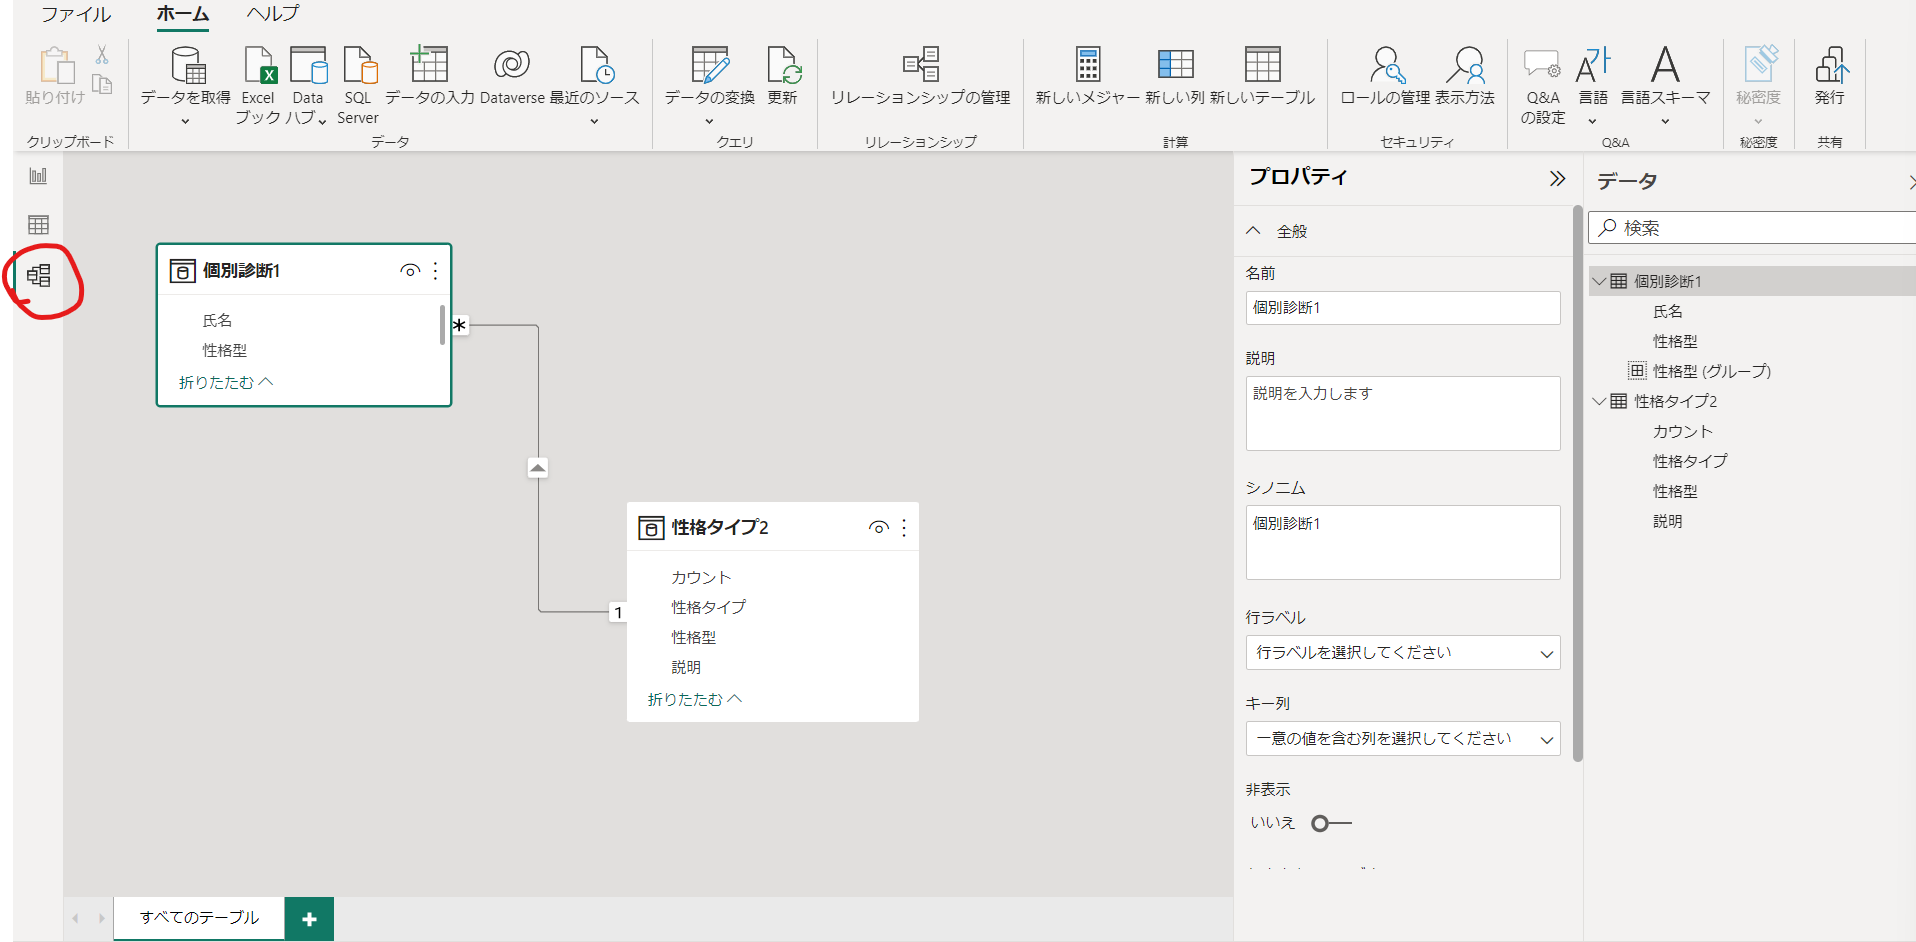Switch to Model view in sidebar
This screenshot has height=942, width=1916.
coord(39,276)
